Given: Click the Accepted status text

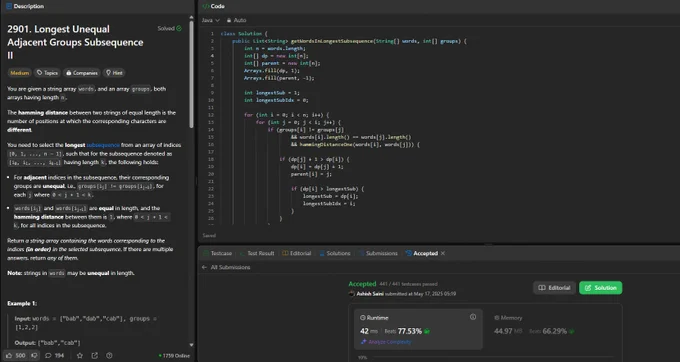Looking at the screenshot, I should [362, 284].
